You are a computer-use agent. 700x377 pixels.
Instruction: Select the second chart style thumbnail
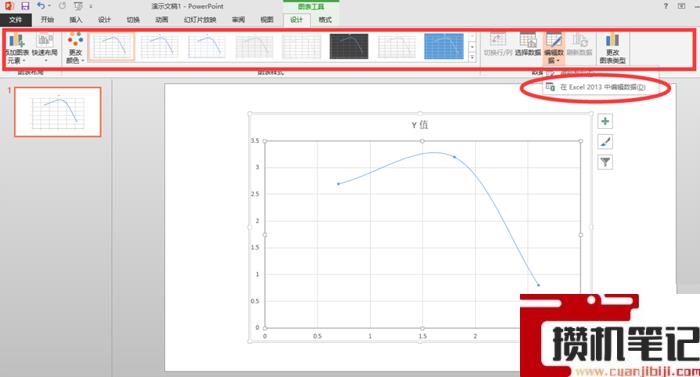(159, 46)
